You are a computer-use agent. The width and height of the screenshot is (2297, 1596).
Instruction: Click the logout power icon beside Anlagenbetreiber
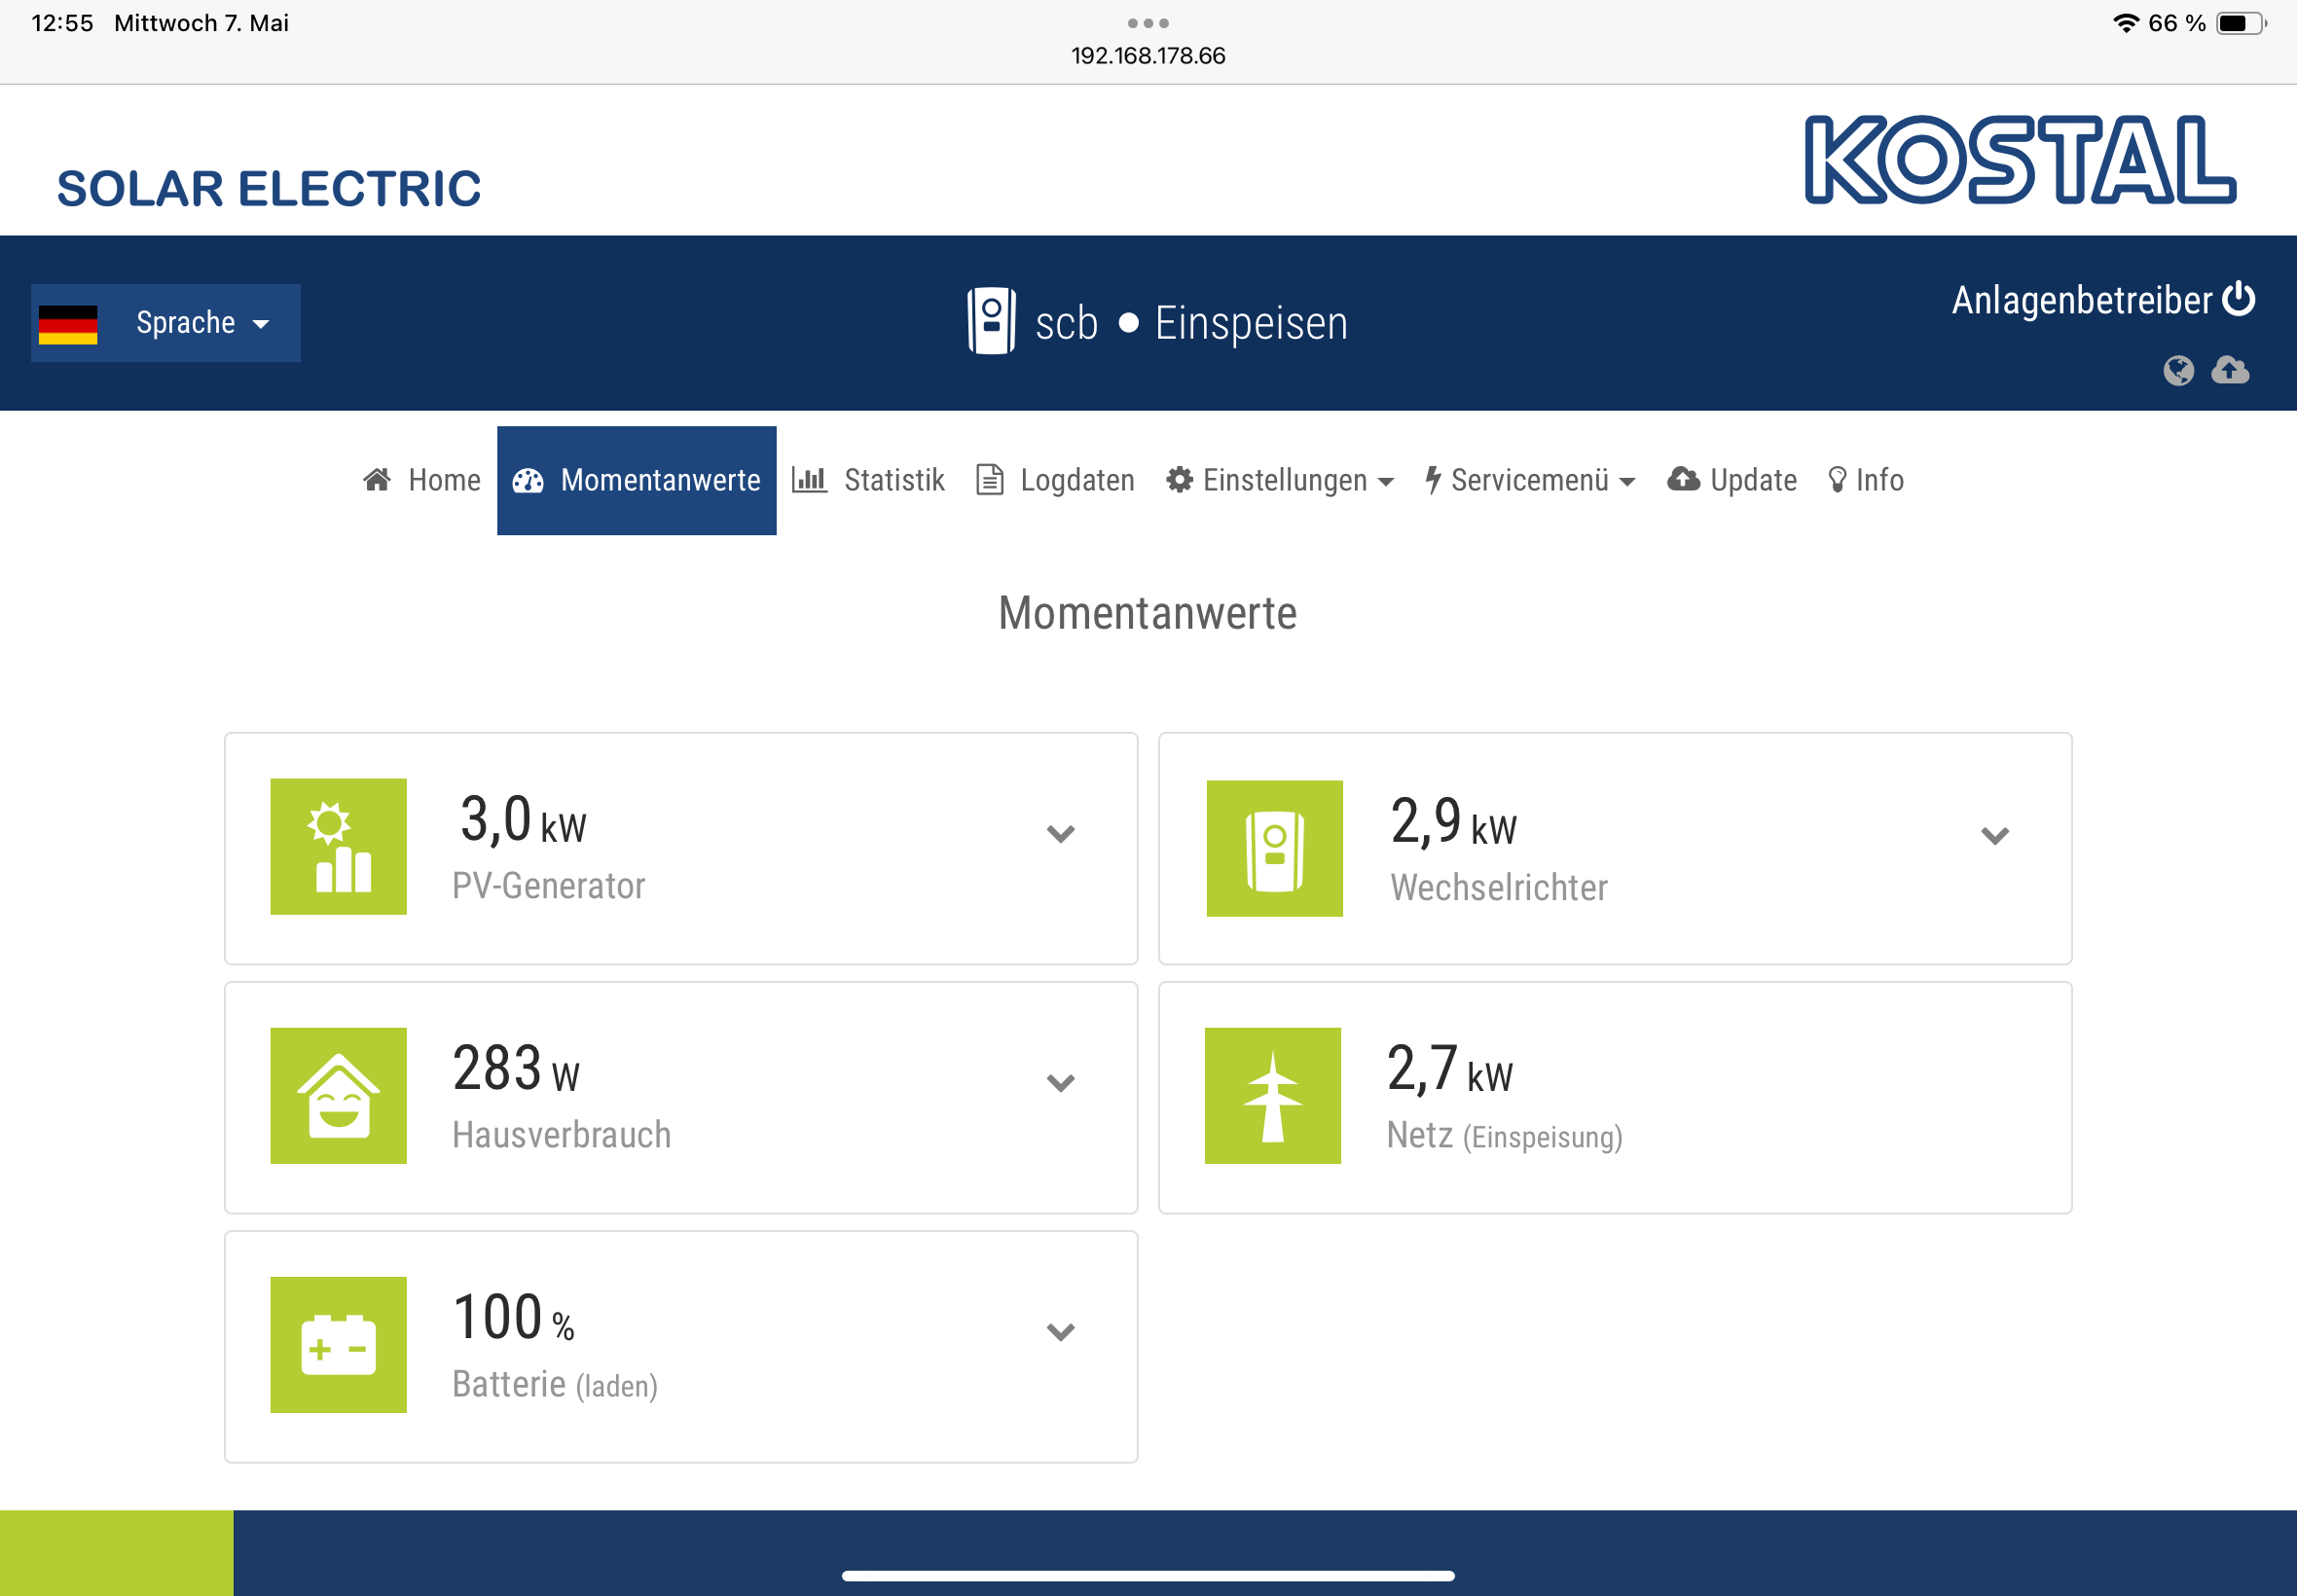2238,299
